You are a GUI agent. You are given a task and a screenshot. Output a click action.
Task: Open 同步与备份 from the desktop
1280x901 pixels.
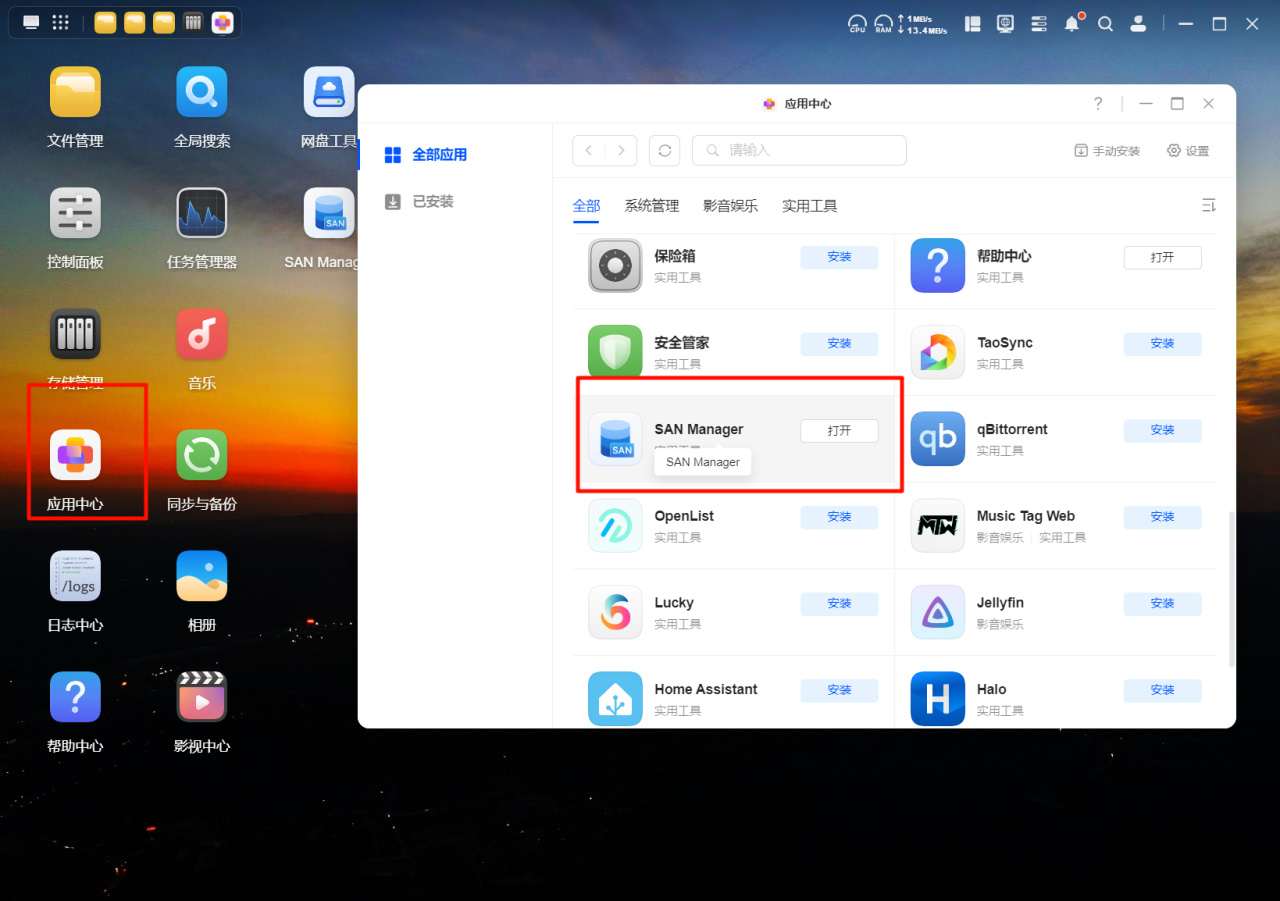pos(202,455)
